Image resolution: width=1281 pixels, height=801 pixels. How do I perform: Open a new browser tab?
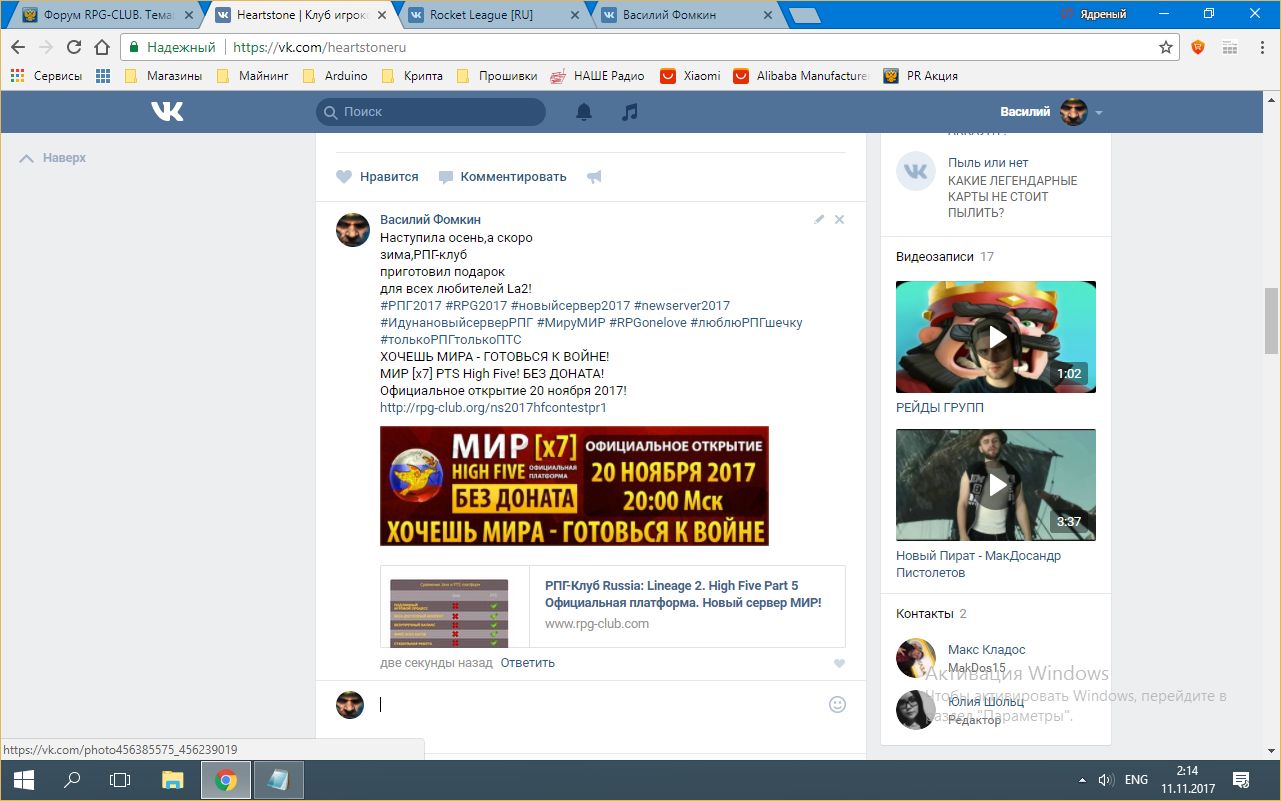pos(804,15)
